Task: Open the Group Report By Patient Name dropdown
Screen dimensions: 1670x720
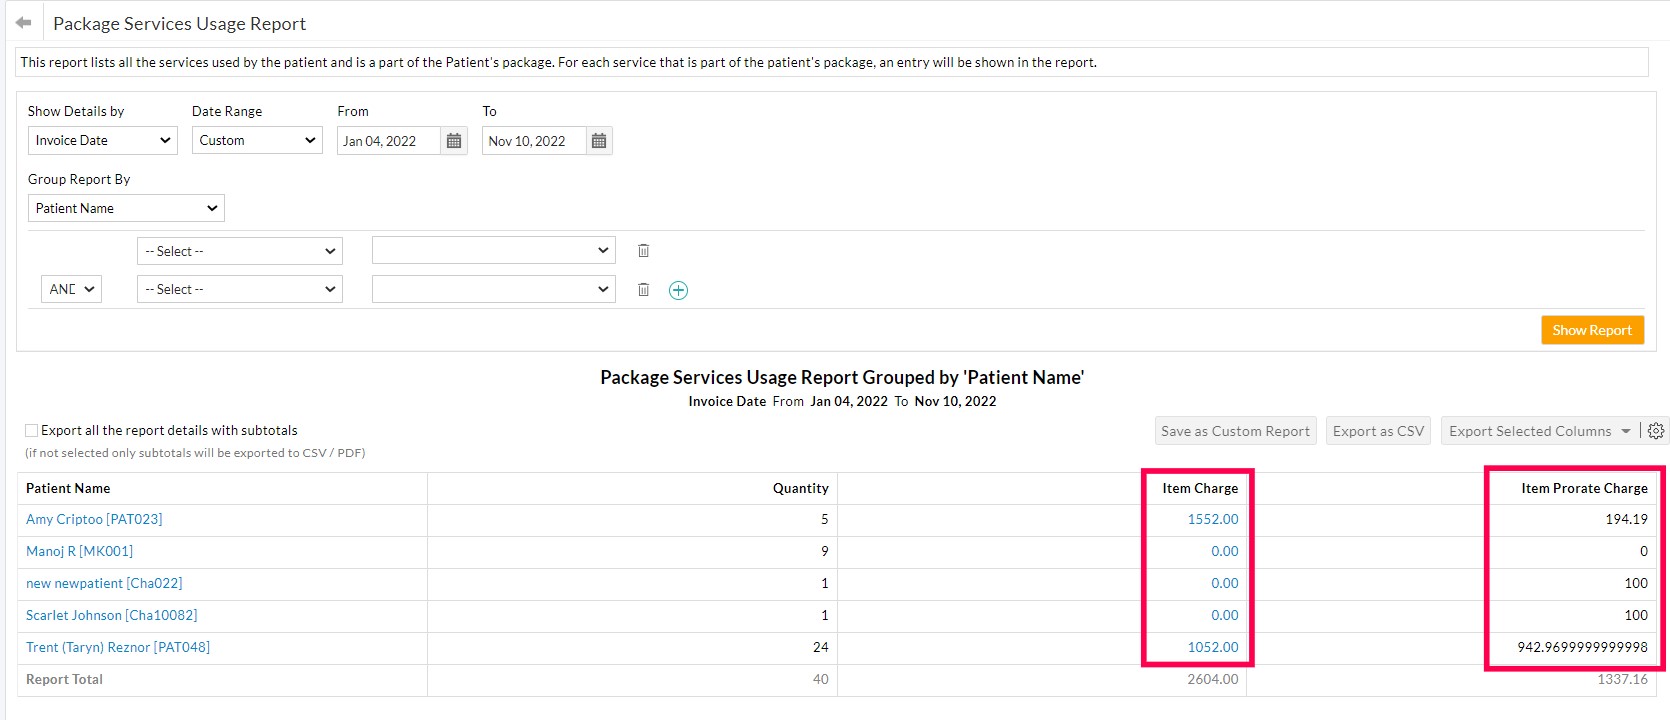Action: coord(126,208)
